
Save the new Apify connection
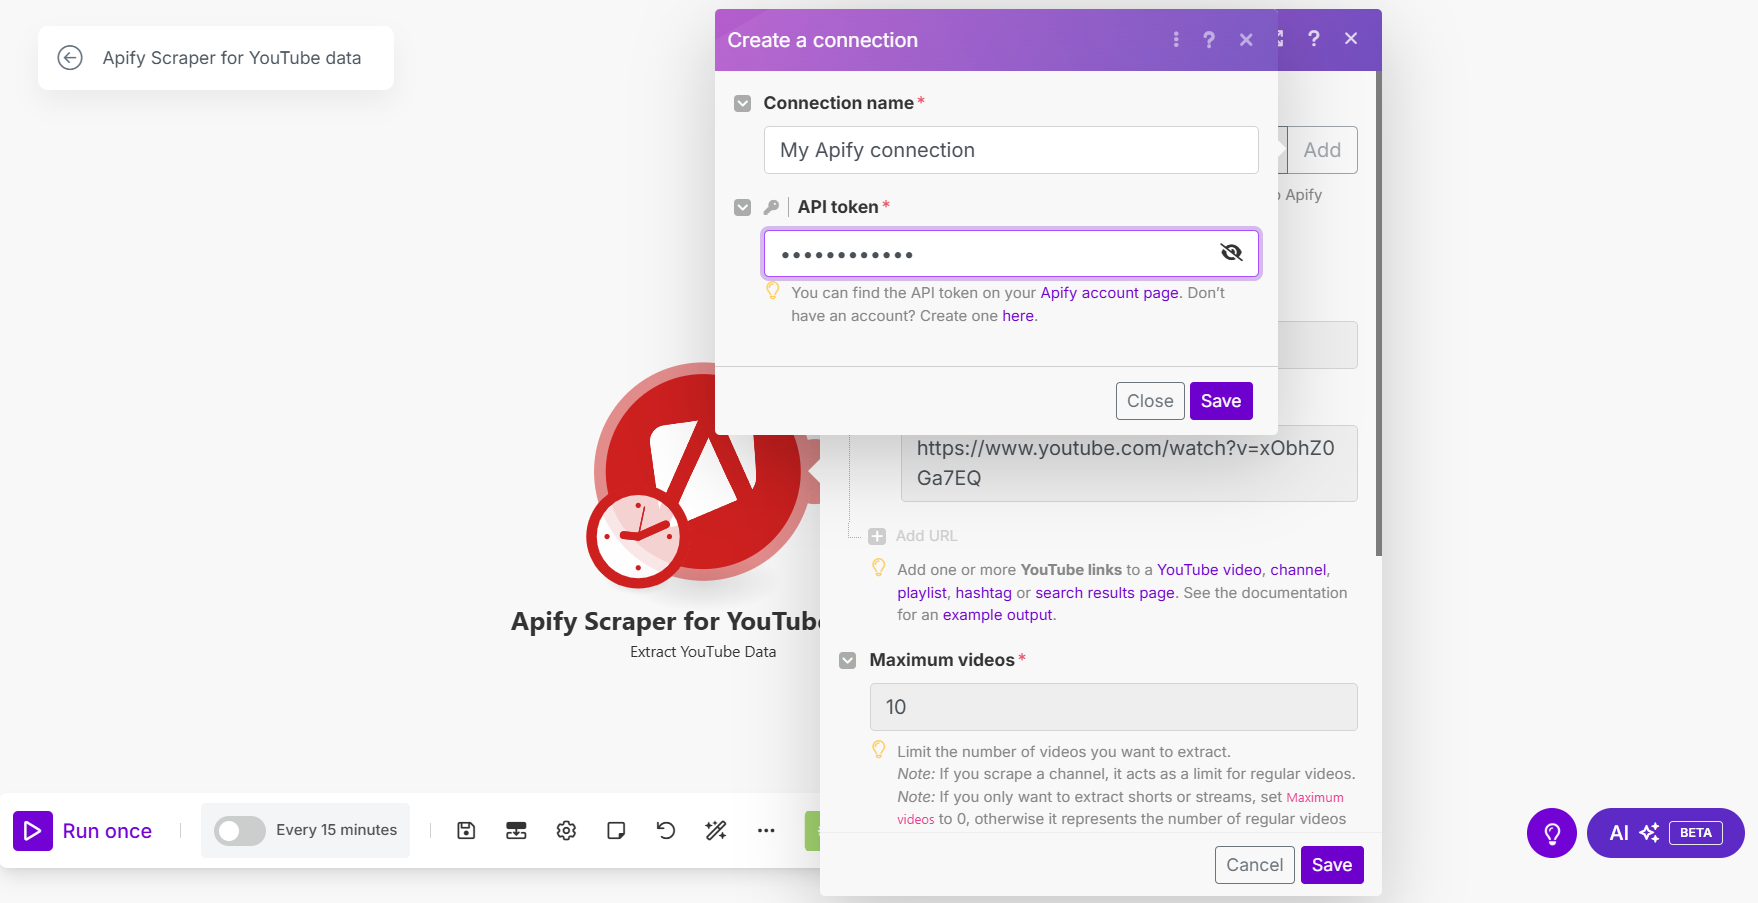point(1221,400)
